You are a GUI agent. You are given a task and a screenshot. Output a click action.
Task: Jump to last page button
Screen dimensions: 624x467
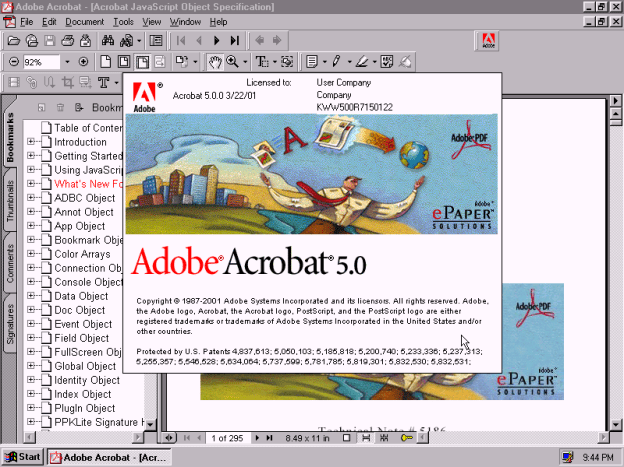coord(234,41)
